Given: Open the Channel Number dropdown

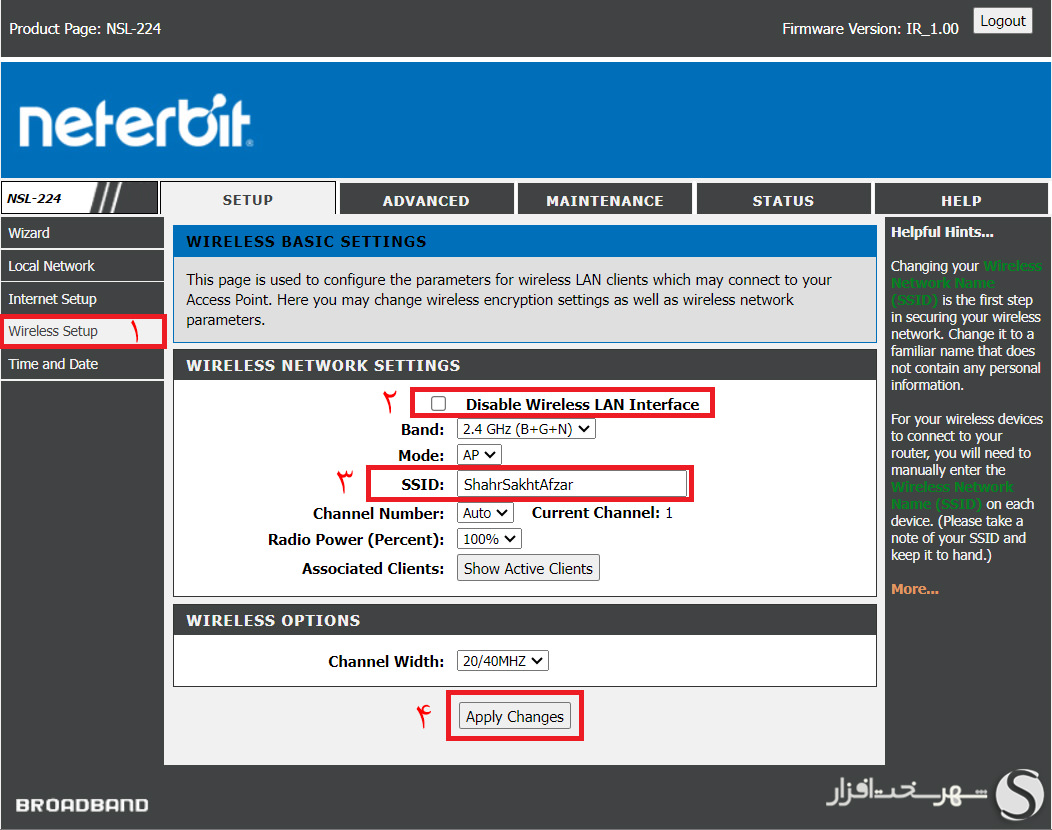Looking at the screenshot, I should [x=484, y=512].
